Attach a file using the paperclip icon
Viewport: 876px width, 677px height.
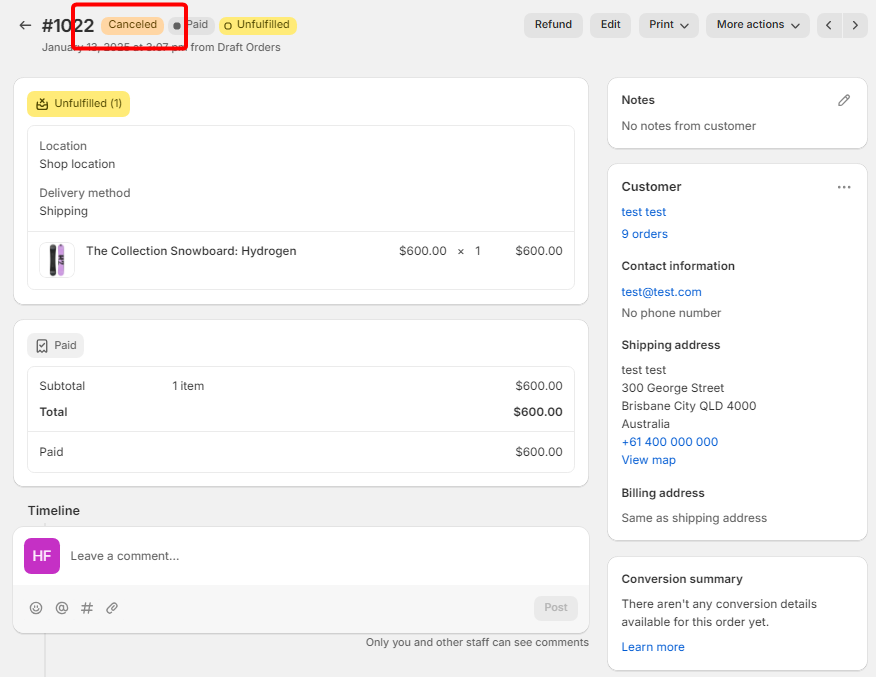click(112, 607)
